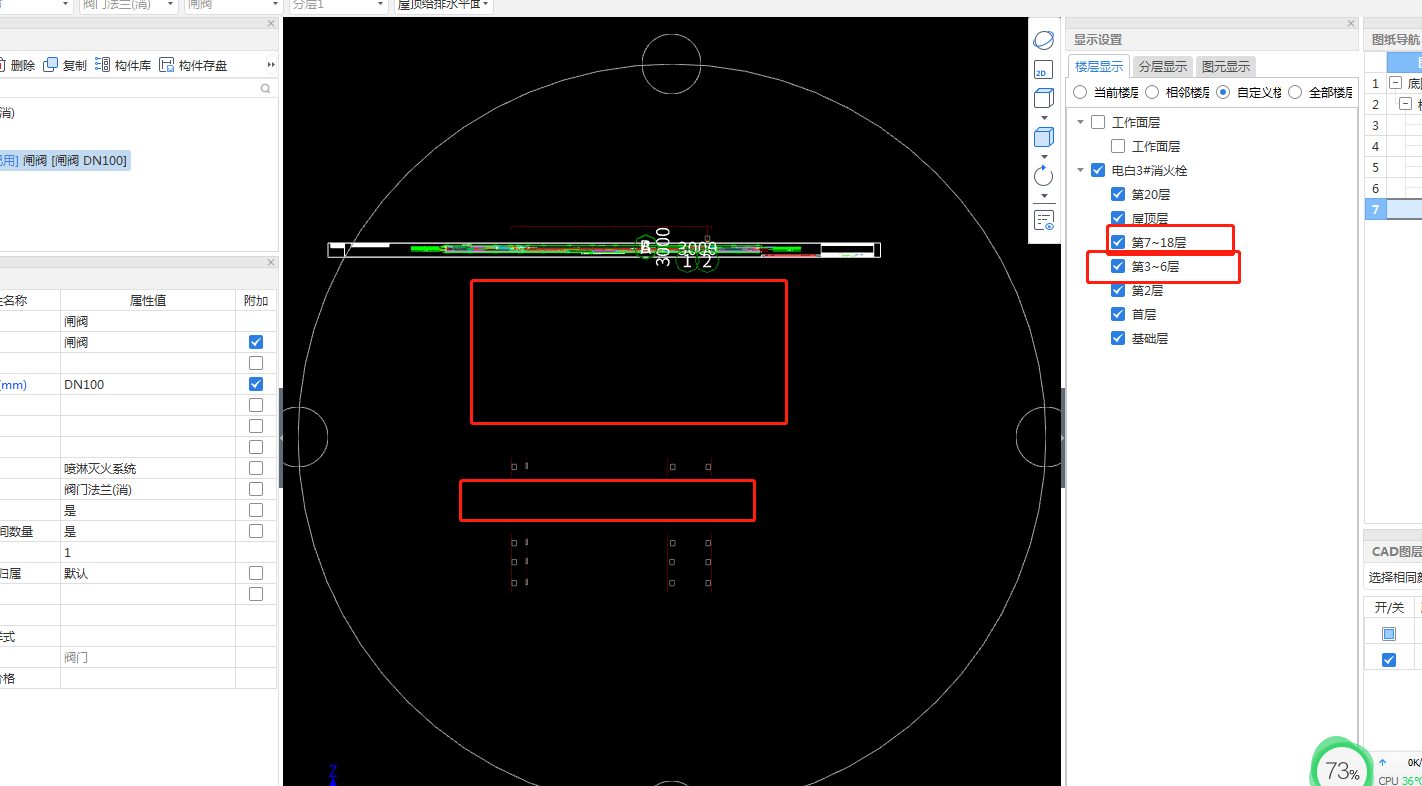Screen dimensions: 1422x786
Task: Open the 屋顶给排水平面 drawing dropdown
Action: click(x=442, y=5)
